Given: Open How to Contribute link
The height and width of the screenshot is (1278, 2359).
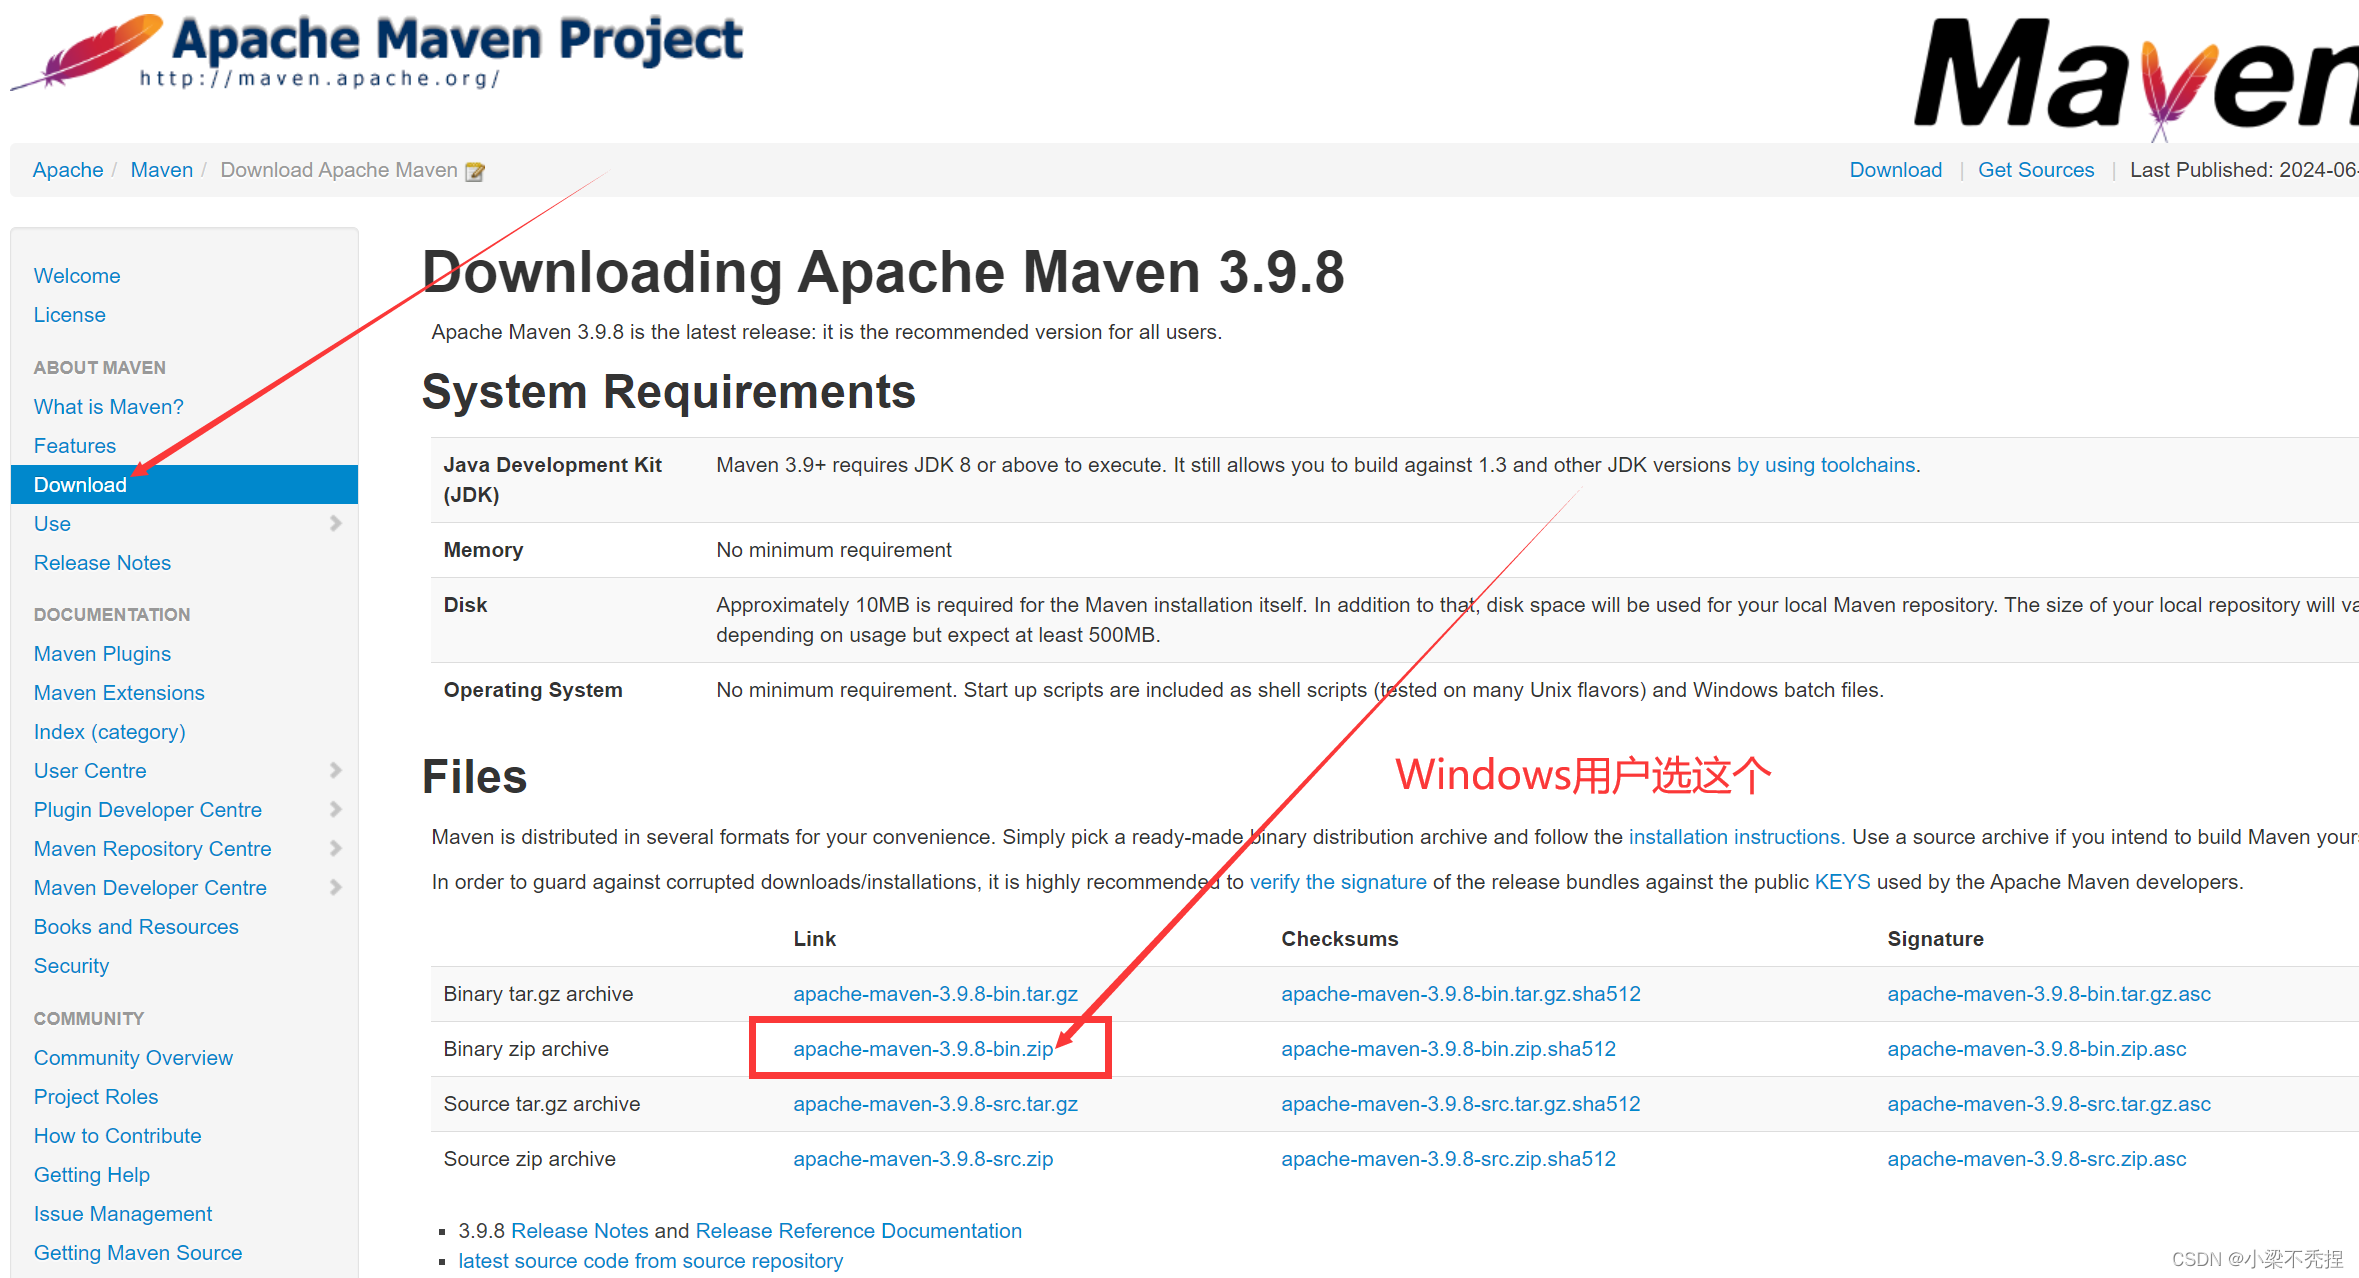Looking at the screenshot, I should [x=118, y=1136].
